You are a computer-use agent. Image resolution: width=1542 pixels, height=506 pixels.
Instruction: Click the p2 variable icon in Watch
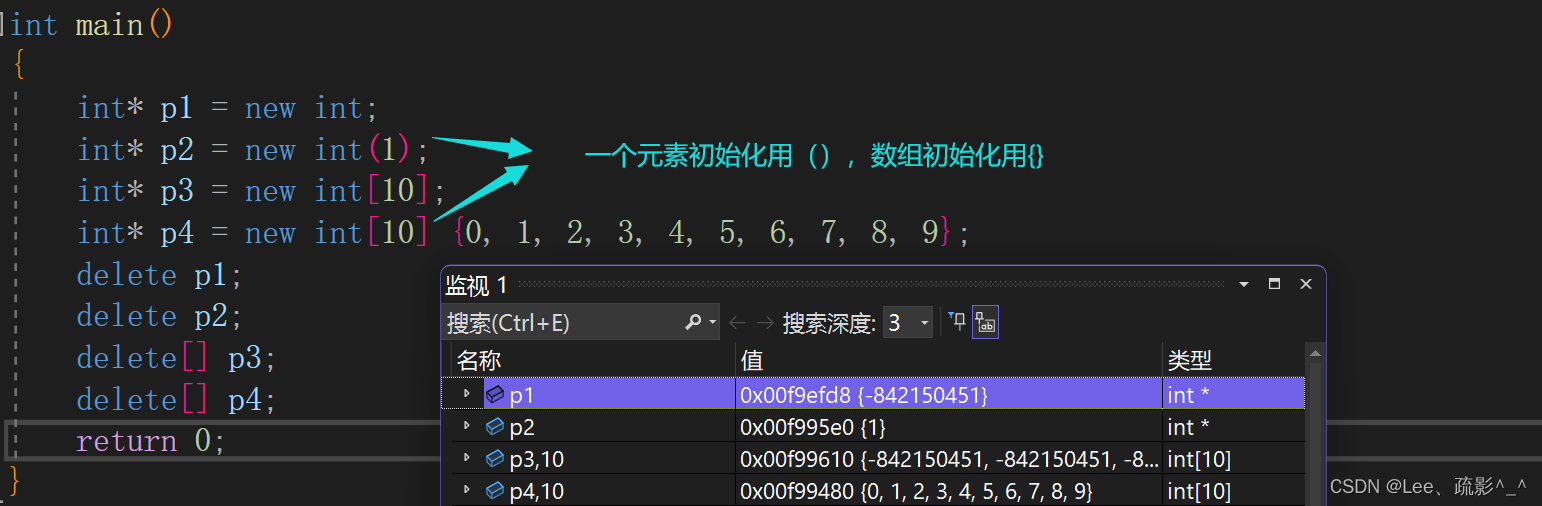pos(494,427)
